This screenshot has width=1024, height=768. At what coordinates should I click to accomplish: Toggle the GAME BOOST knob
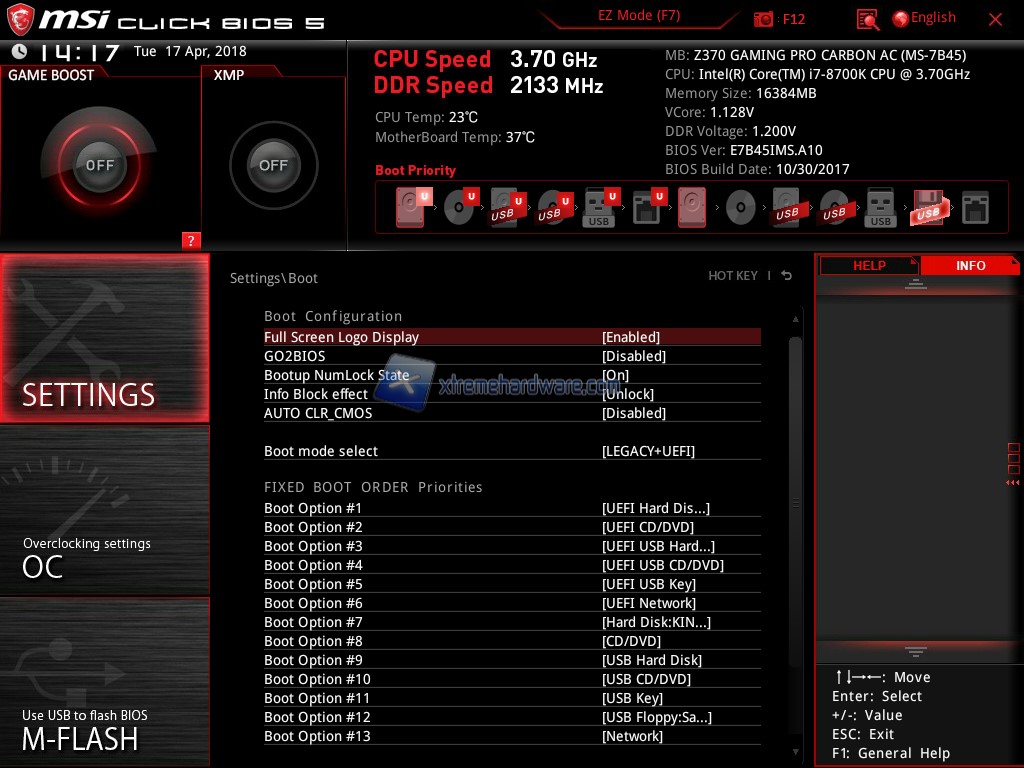coord(100,165)
